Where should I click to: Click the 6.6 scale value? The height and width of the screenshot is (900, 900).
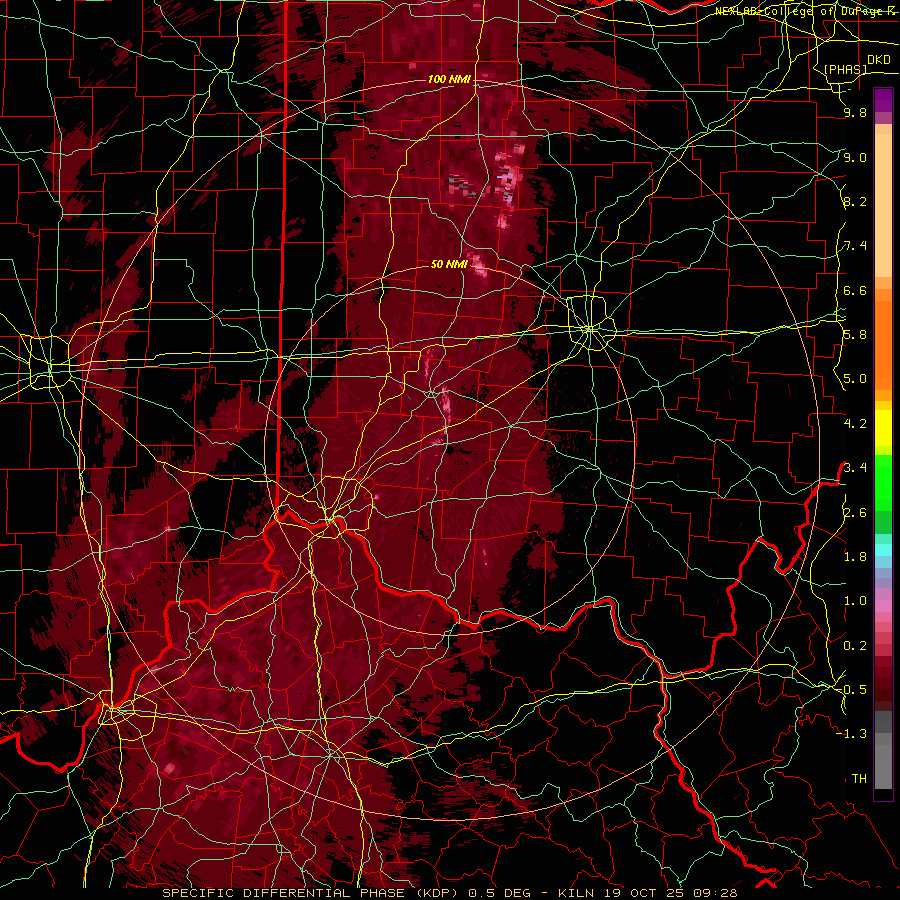click(855, 290)
